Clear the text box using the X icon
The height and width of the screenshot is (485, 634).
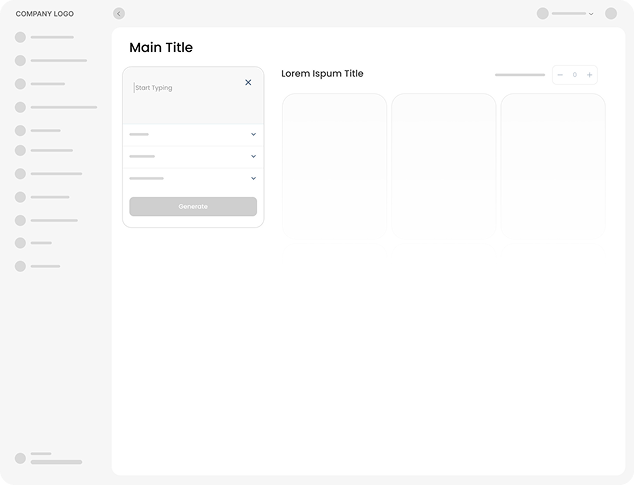248,82
